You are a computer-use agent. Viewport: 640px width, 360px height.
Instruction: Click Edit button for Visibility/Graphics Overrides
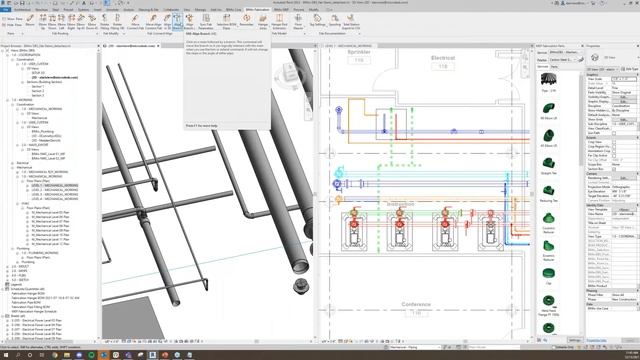point(623,97)
